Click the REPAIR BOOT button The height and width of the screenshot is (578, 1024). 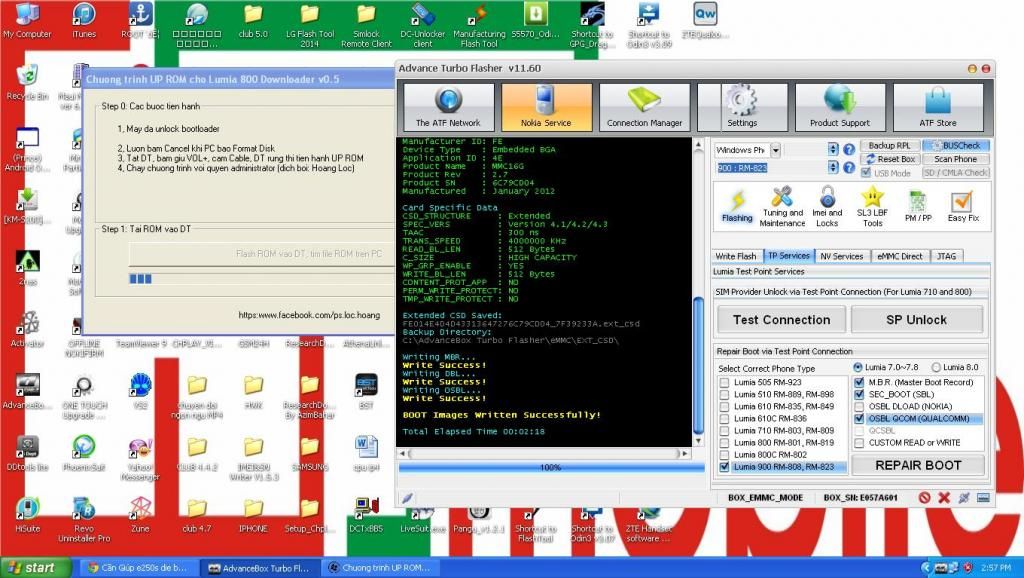(x=918, y=466)
